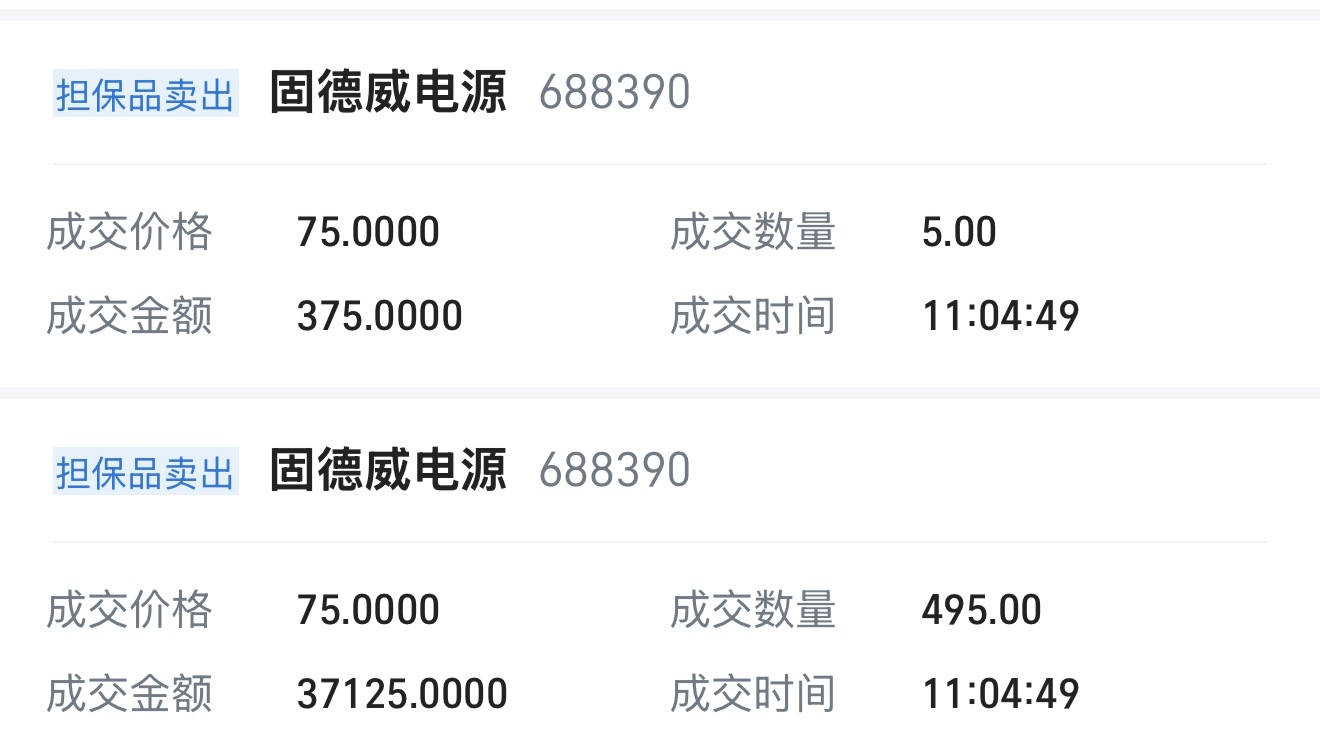Tap the 75.0000 price above the 37125.0000 amount
Viewport: 1320px width, 755px height.
[368, 610]
